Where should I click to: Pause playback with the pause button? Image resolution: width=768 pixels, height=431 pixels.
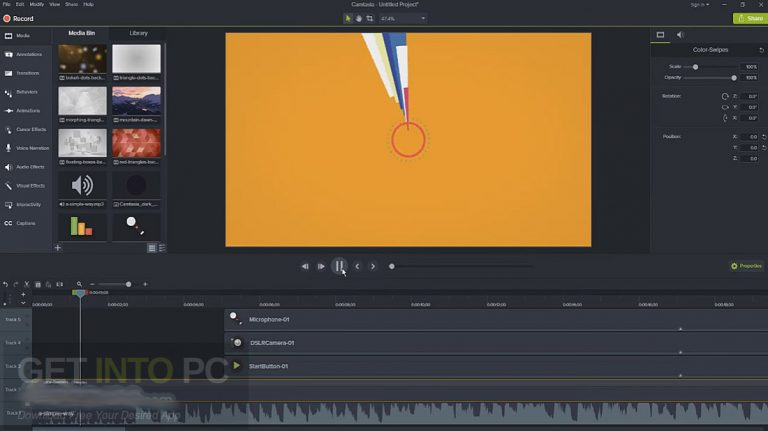click(339, 266)
